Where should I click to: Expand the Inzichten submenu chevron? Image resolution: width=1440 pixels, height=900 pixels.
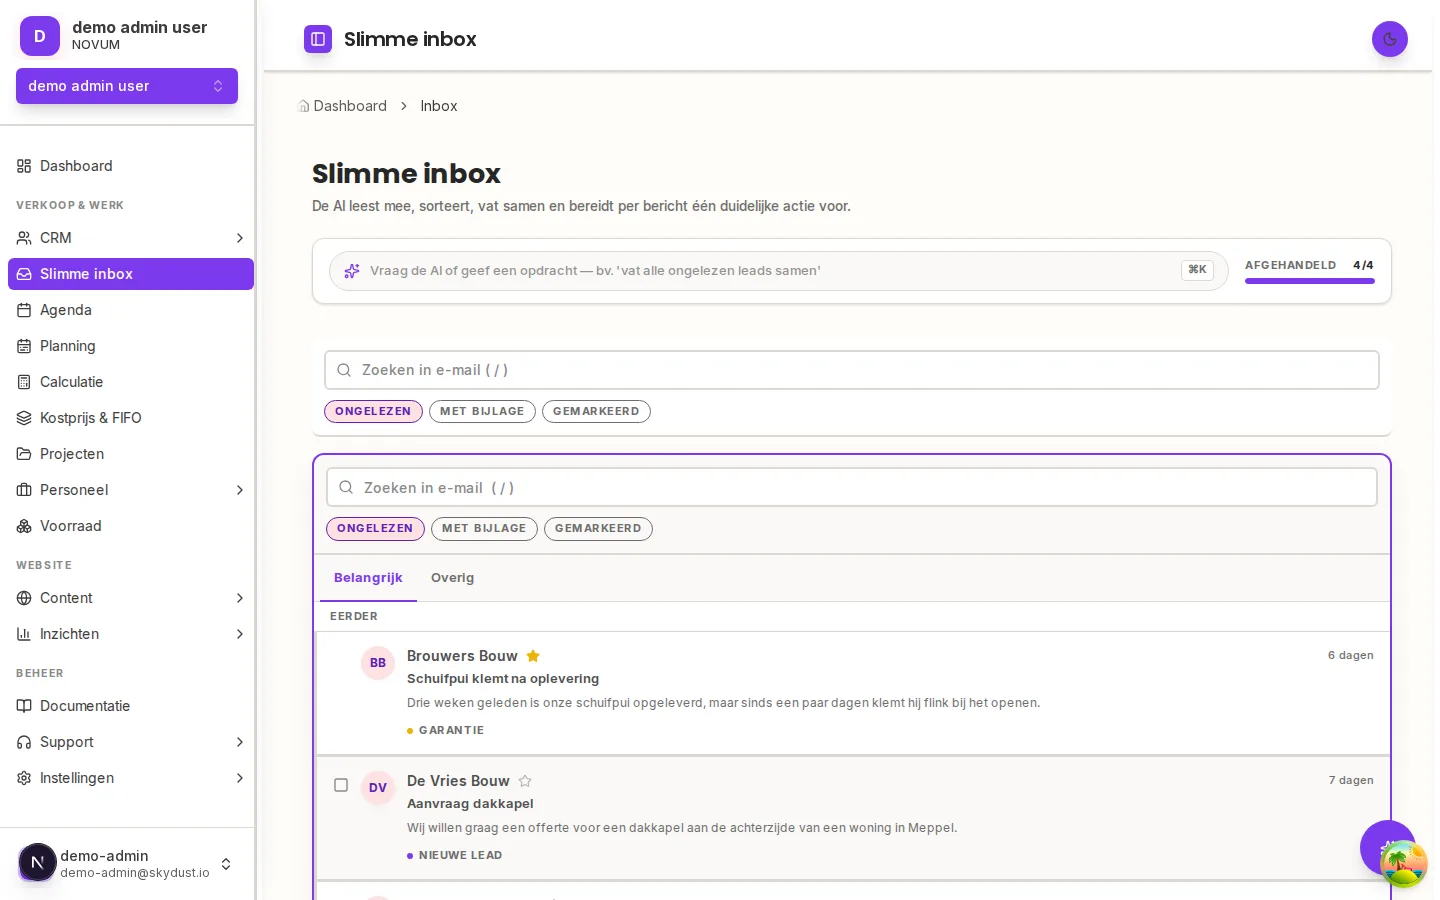click(x=240, y=634)
